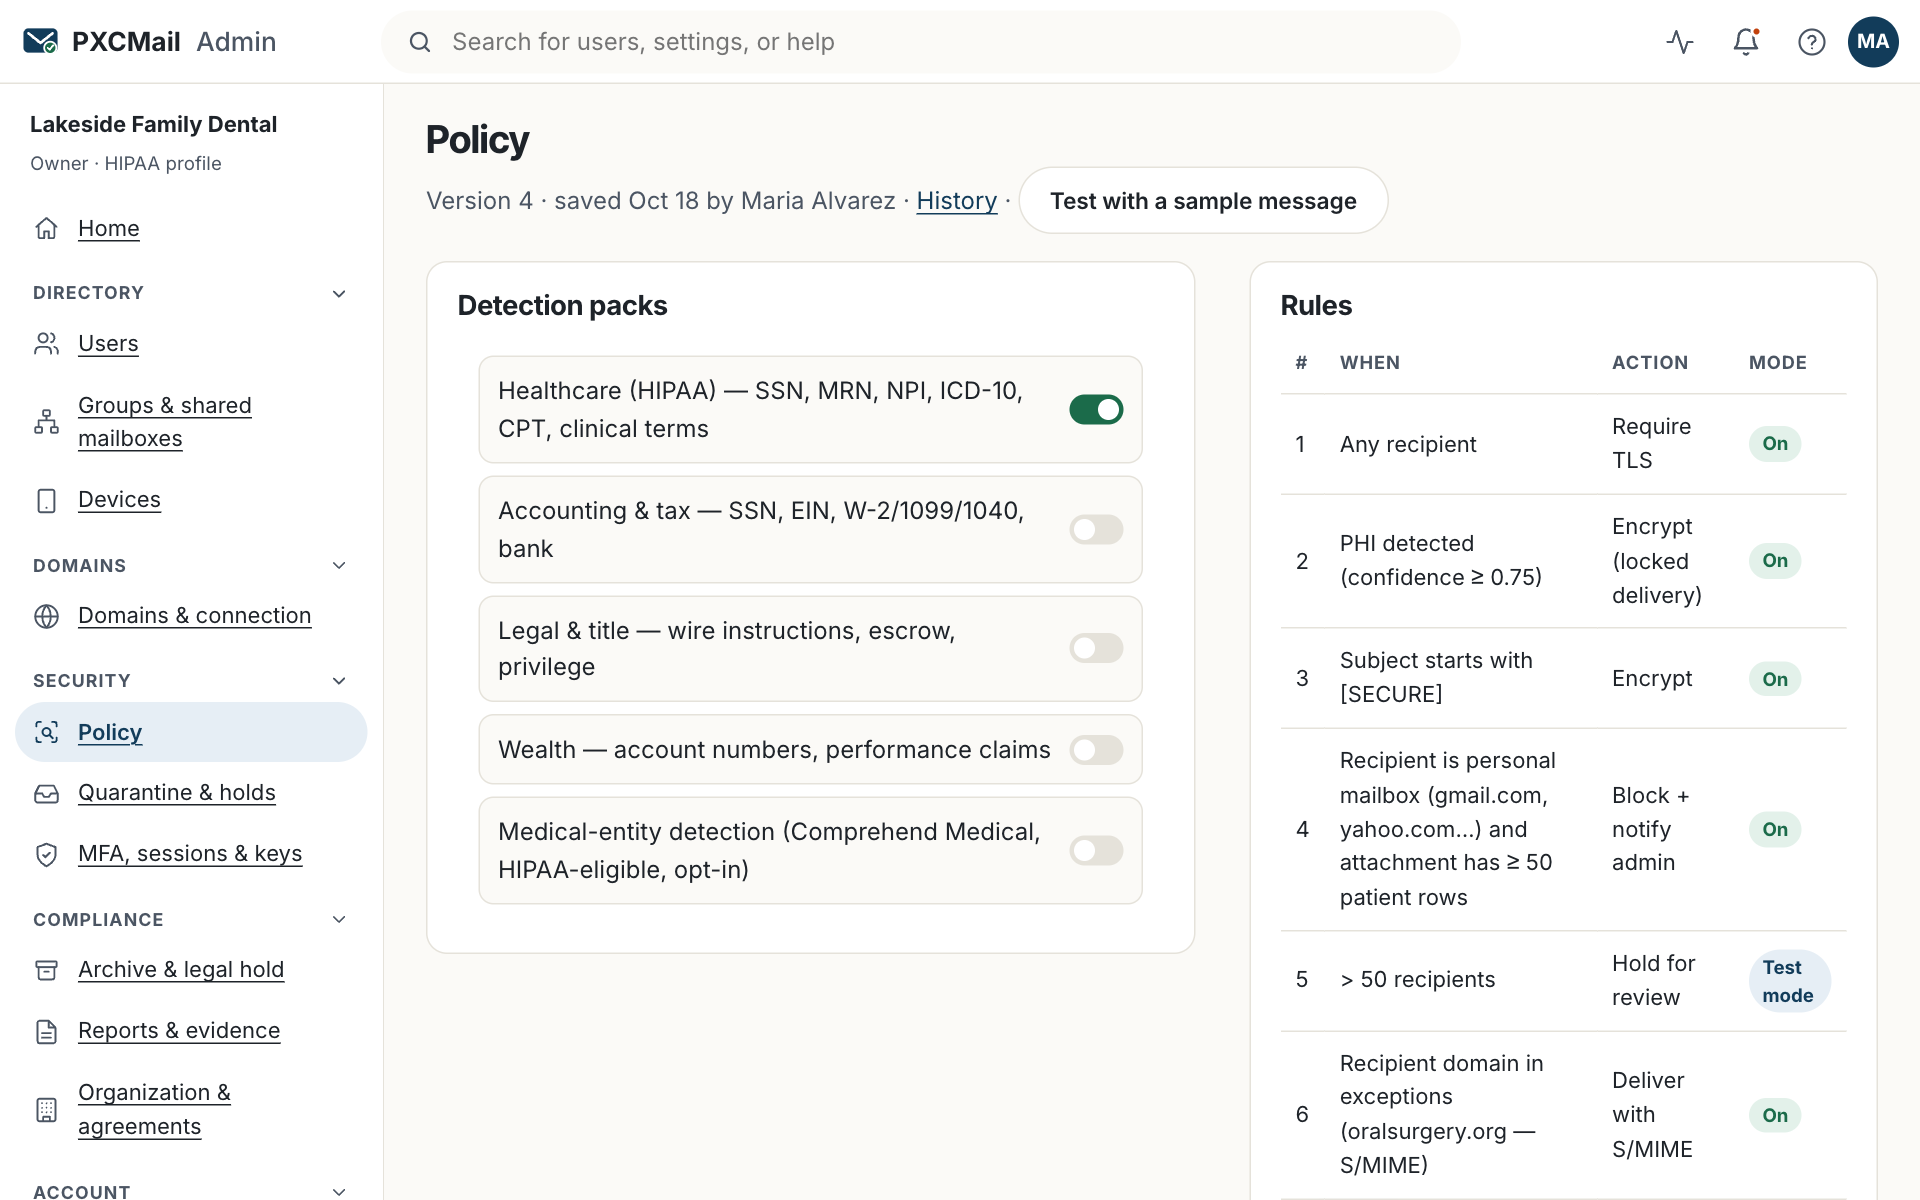This screenshot has width=1920, height=1200.
Task: Disable the Healthcare (HIPAA) detection pack toggle
Action: 1096,409
